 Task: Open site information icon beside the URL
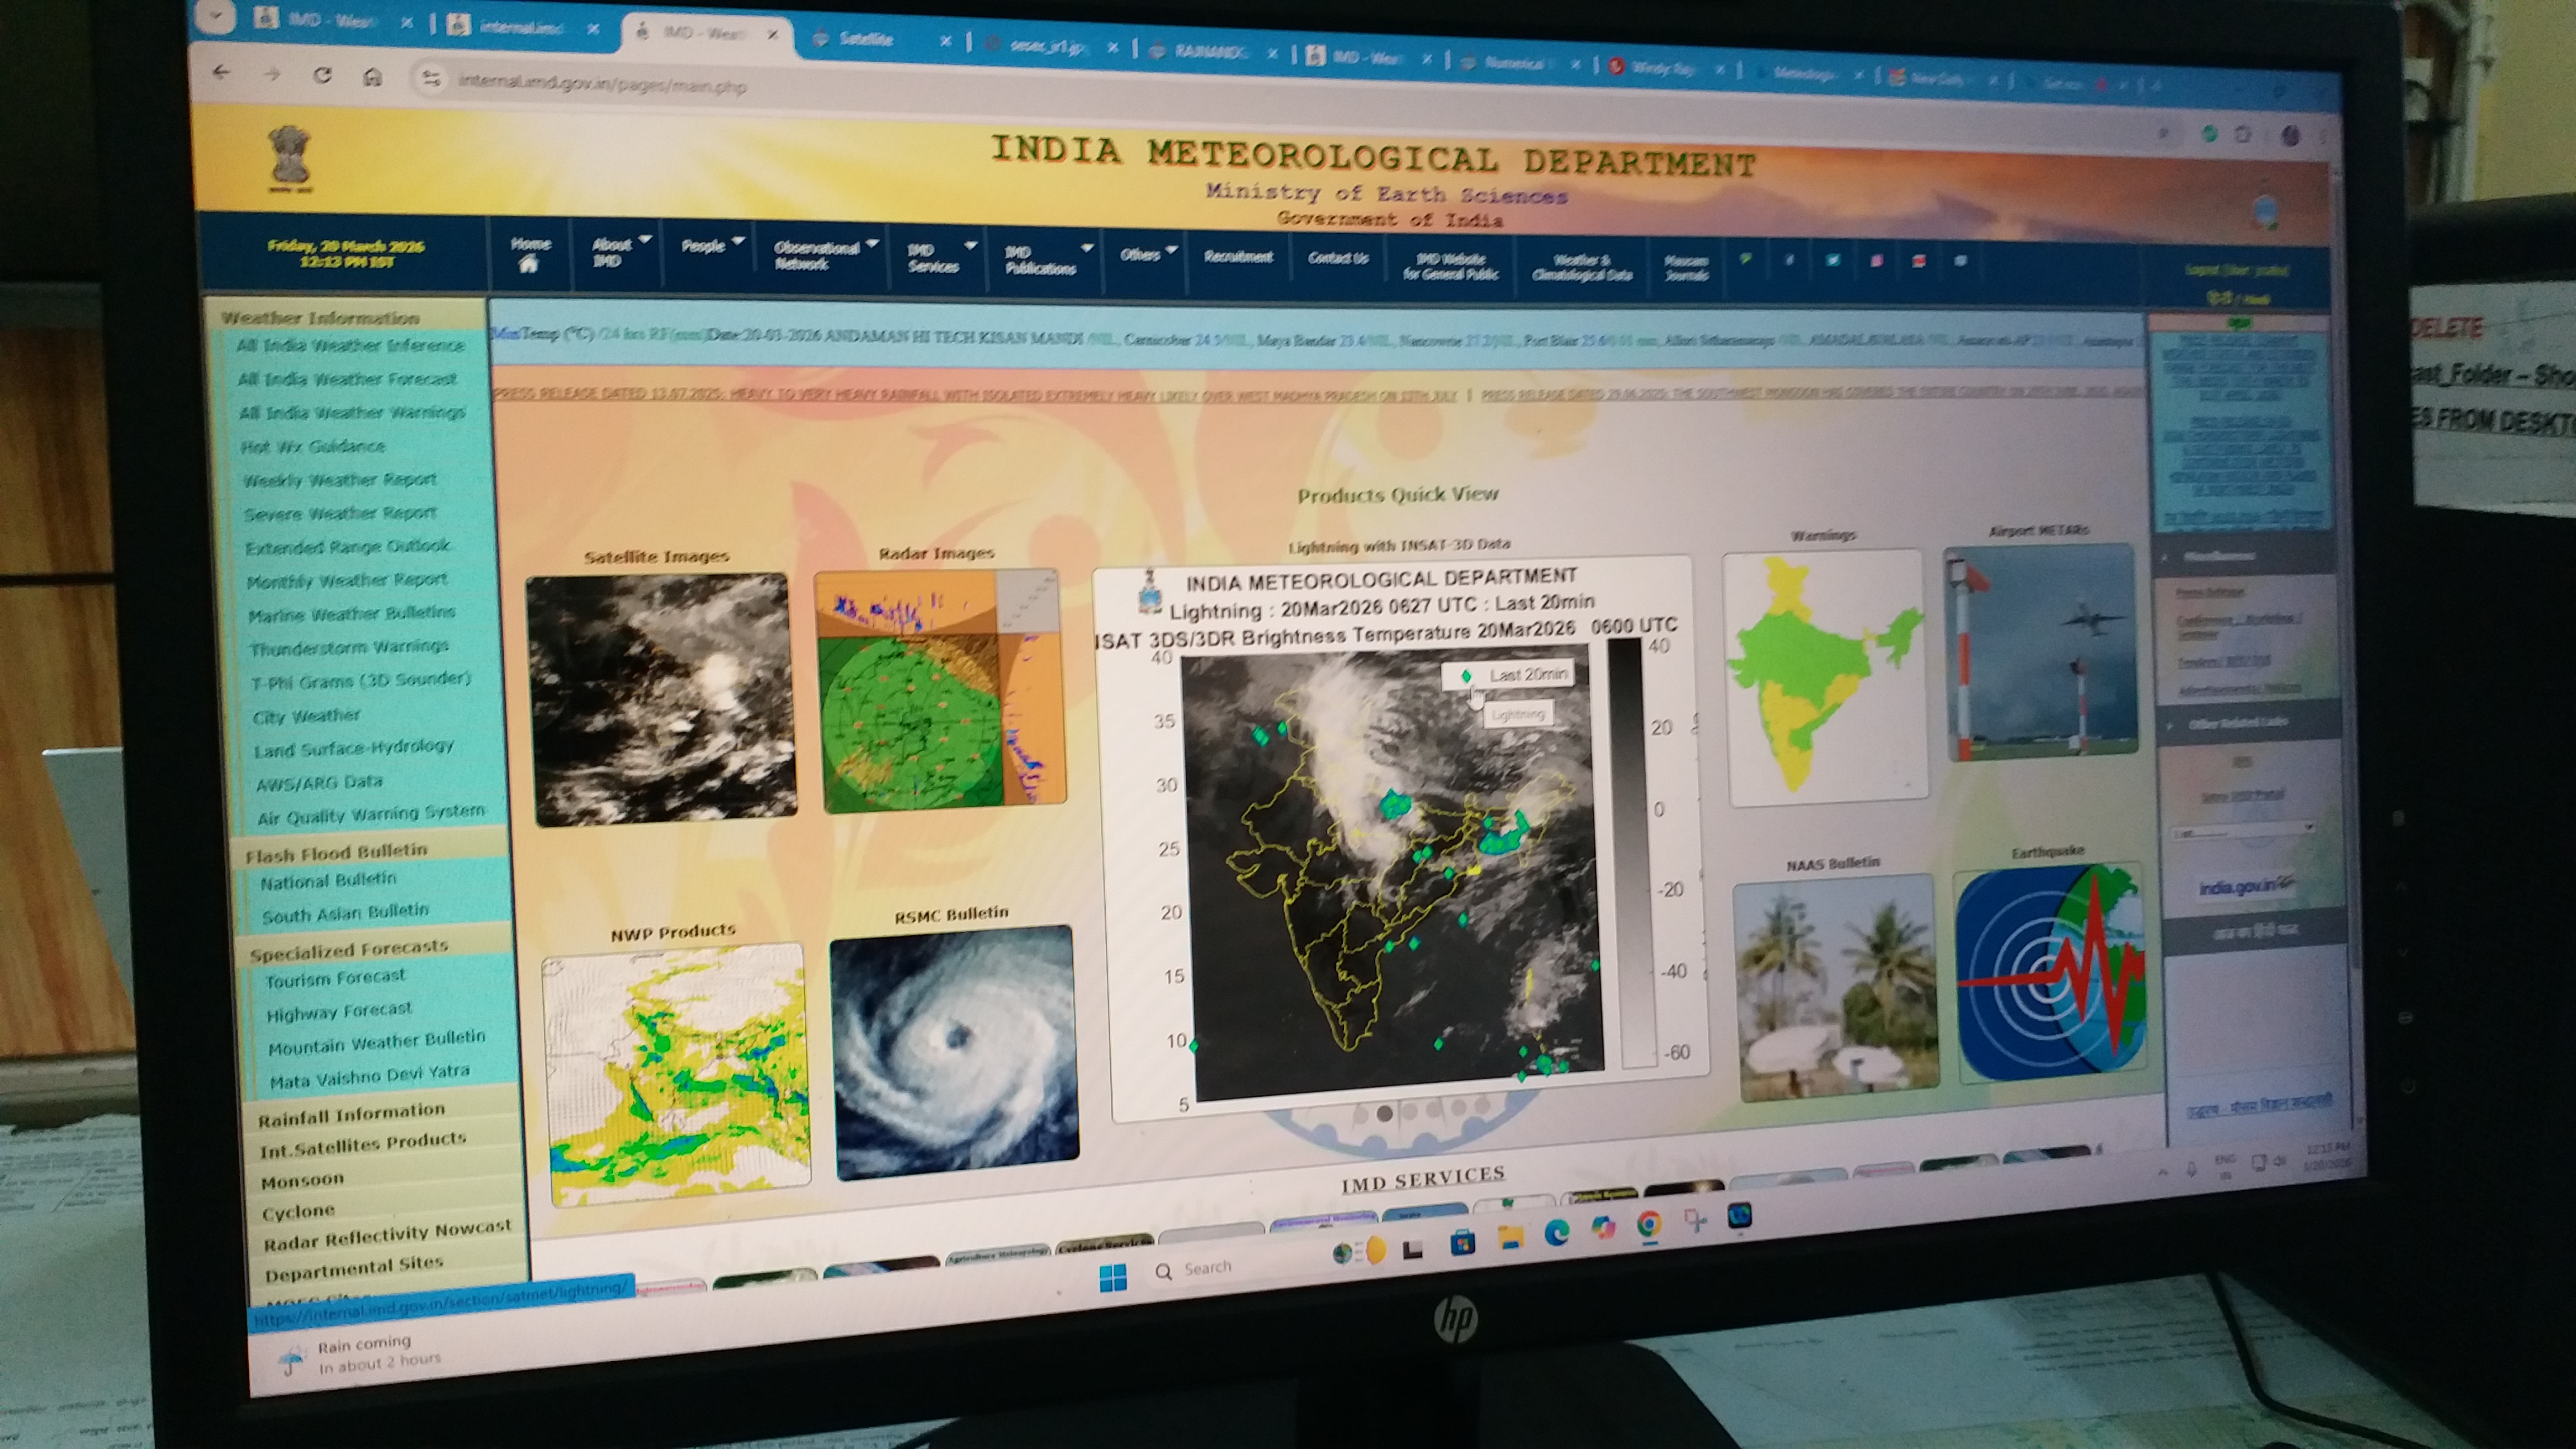[x=431, y=79]
